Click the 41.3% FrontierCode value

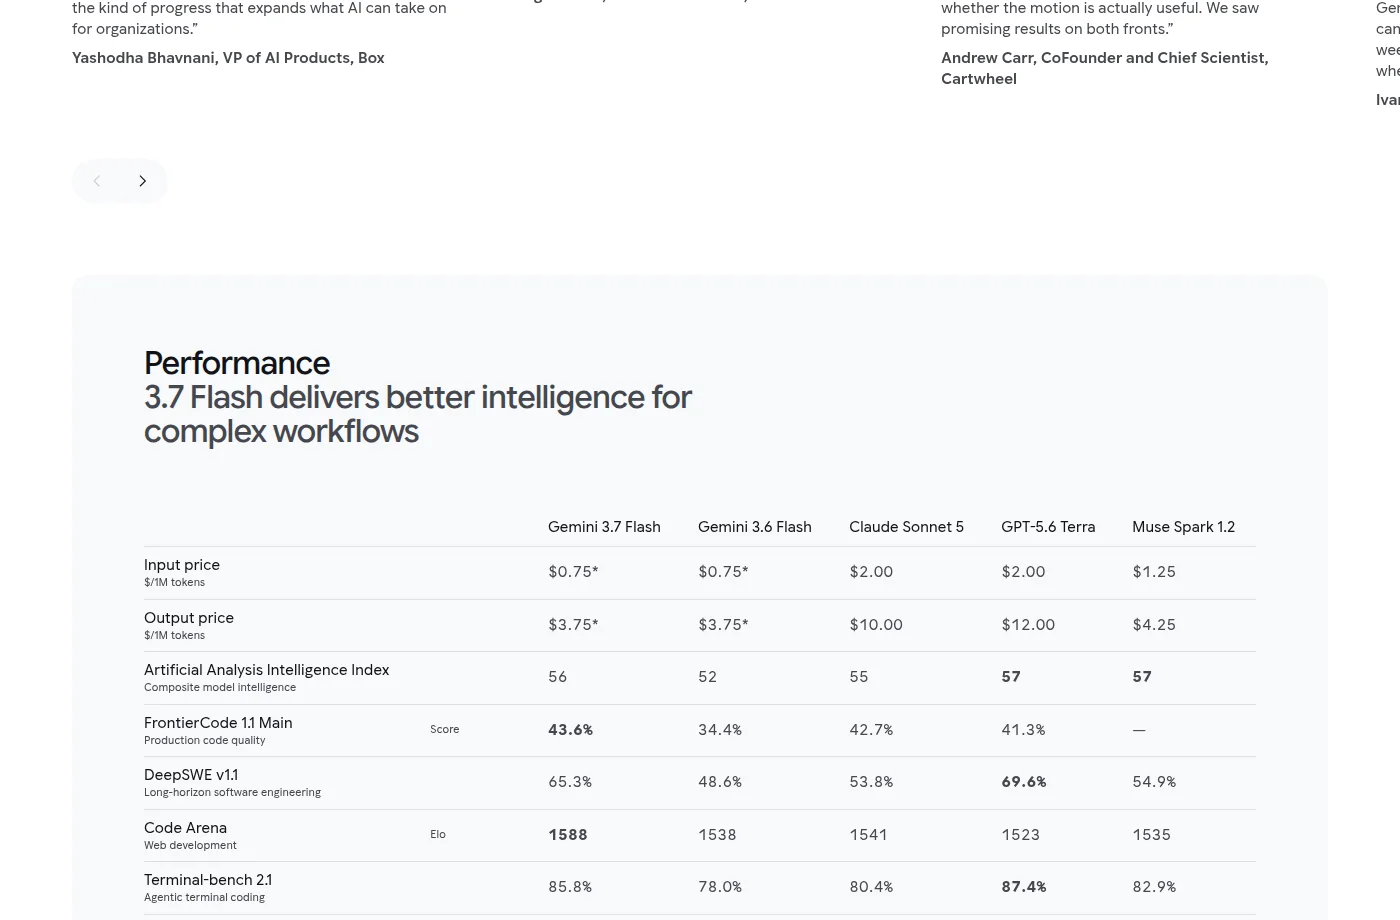(1023, 730)
